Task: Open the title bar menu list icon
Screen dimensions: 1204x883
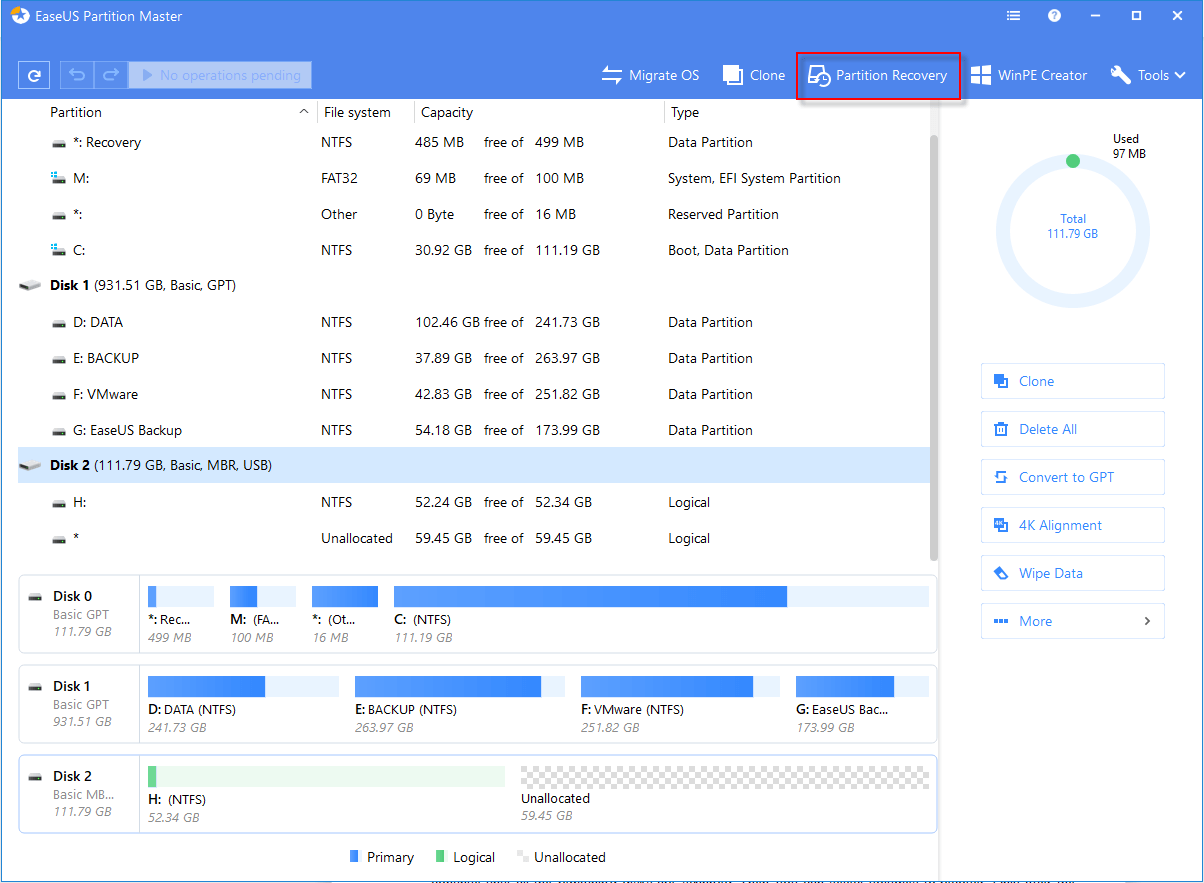Action: pyautogui.click(x=1014, y=16)
